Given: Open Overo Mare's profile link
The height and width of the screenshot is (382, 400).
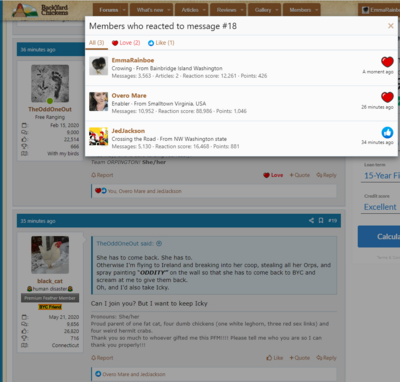Looking at the screenshot, I should pos(129,95).
